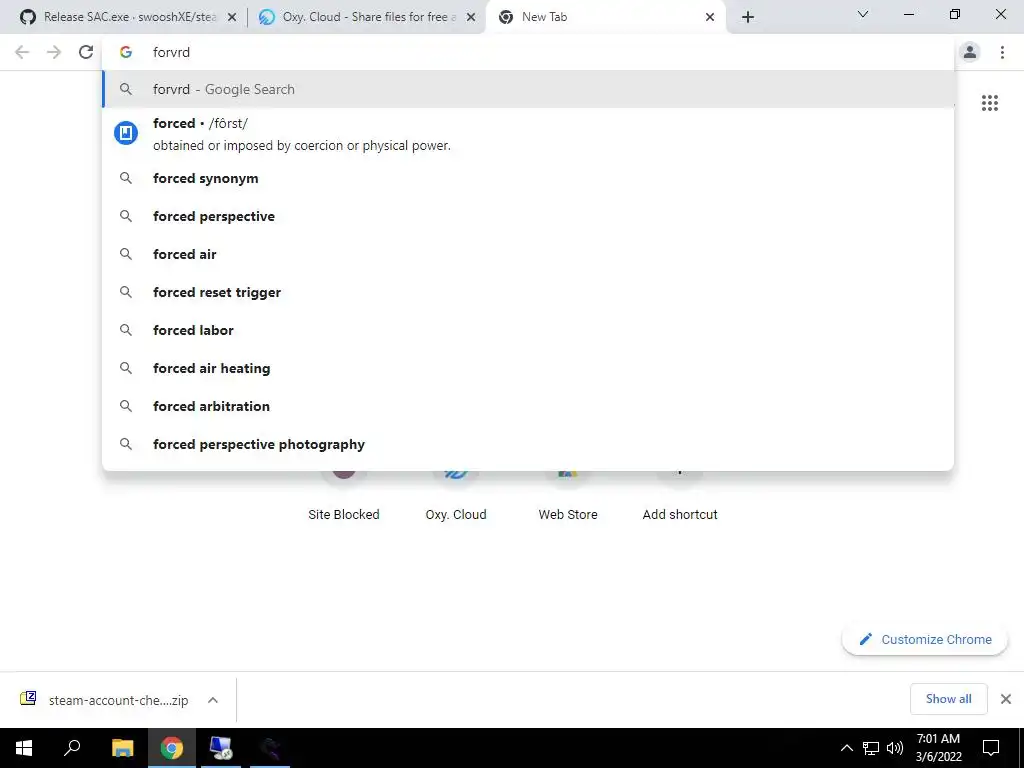Choose 'forvrd - Google Search' suggestion

[528, 89]
